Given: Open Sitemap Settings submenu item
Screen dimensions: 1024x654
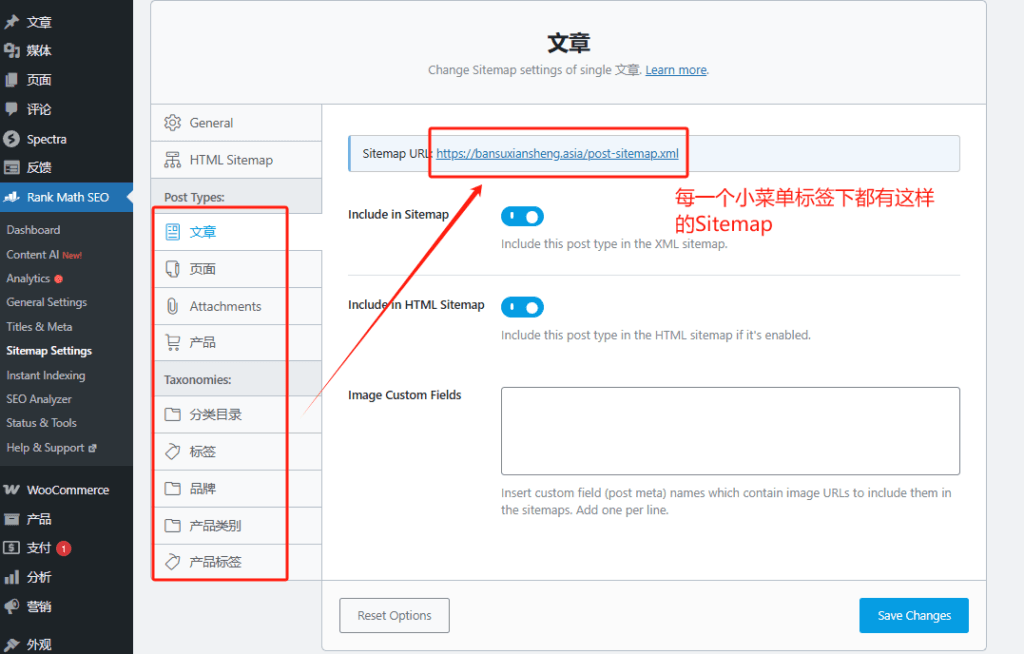Looking at the screenshot, I should (49, 351).
